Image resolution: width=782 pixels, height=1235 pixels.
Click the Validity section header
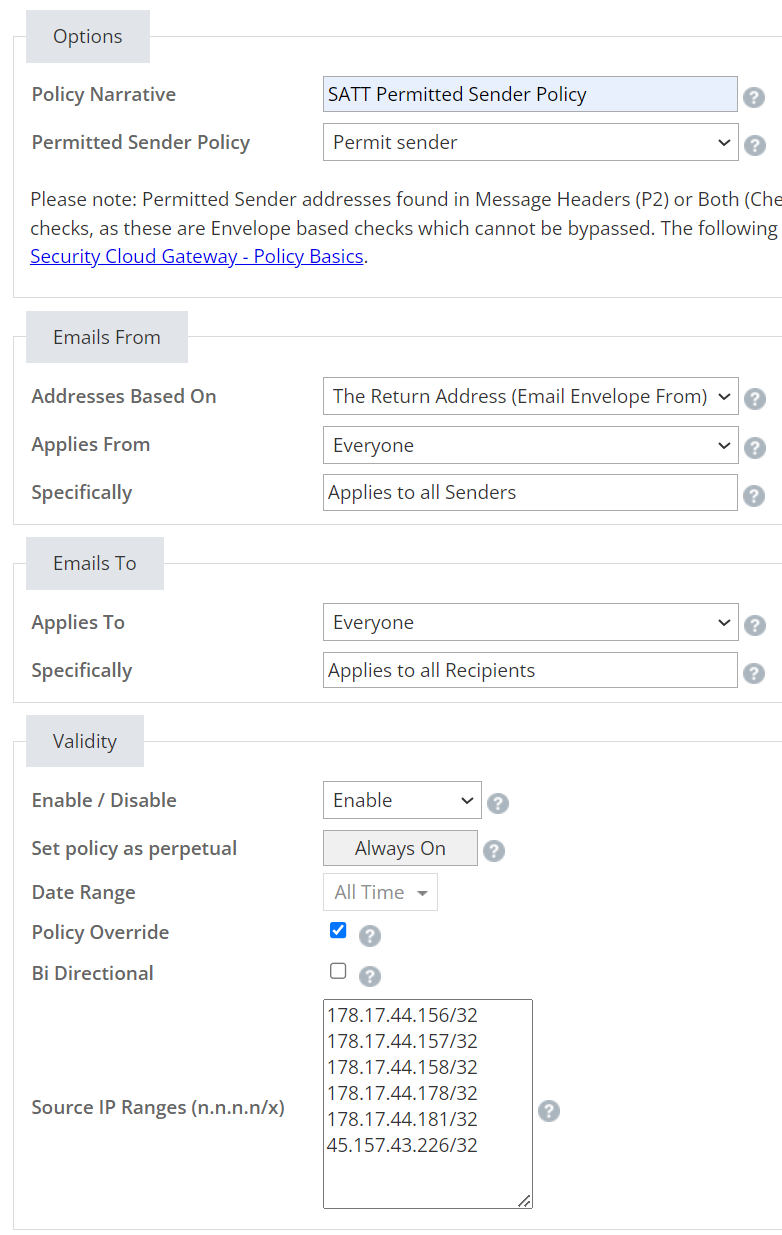pyautogui.click(x=85, y=741)
